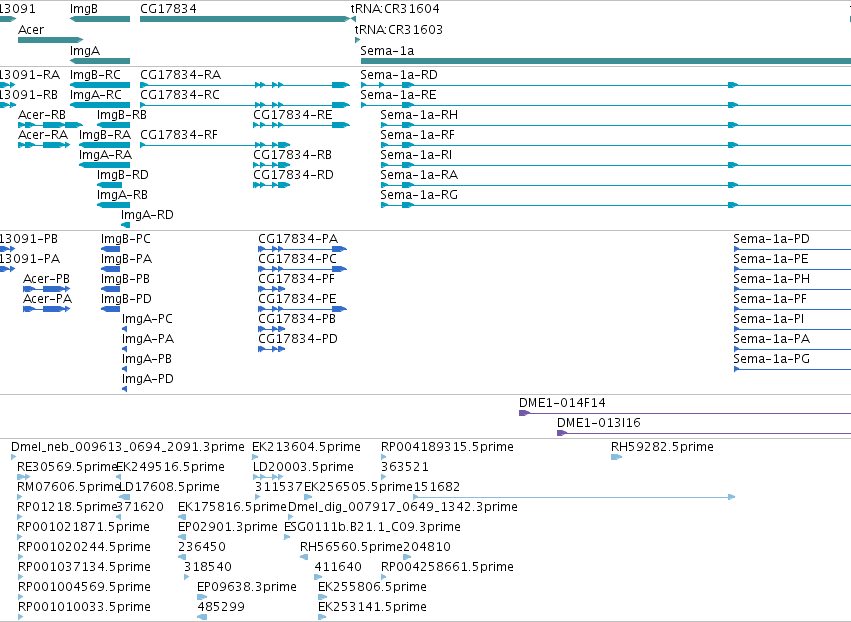
Task: Select the CG17834-PB protein label
Action: [297, 319]
